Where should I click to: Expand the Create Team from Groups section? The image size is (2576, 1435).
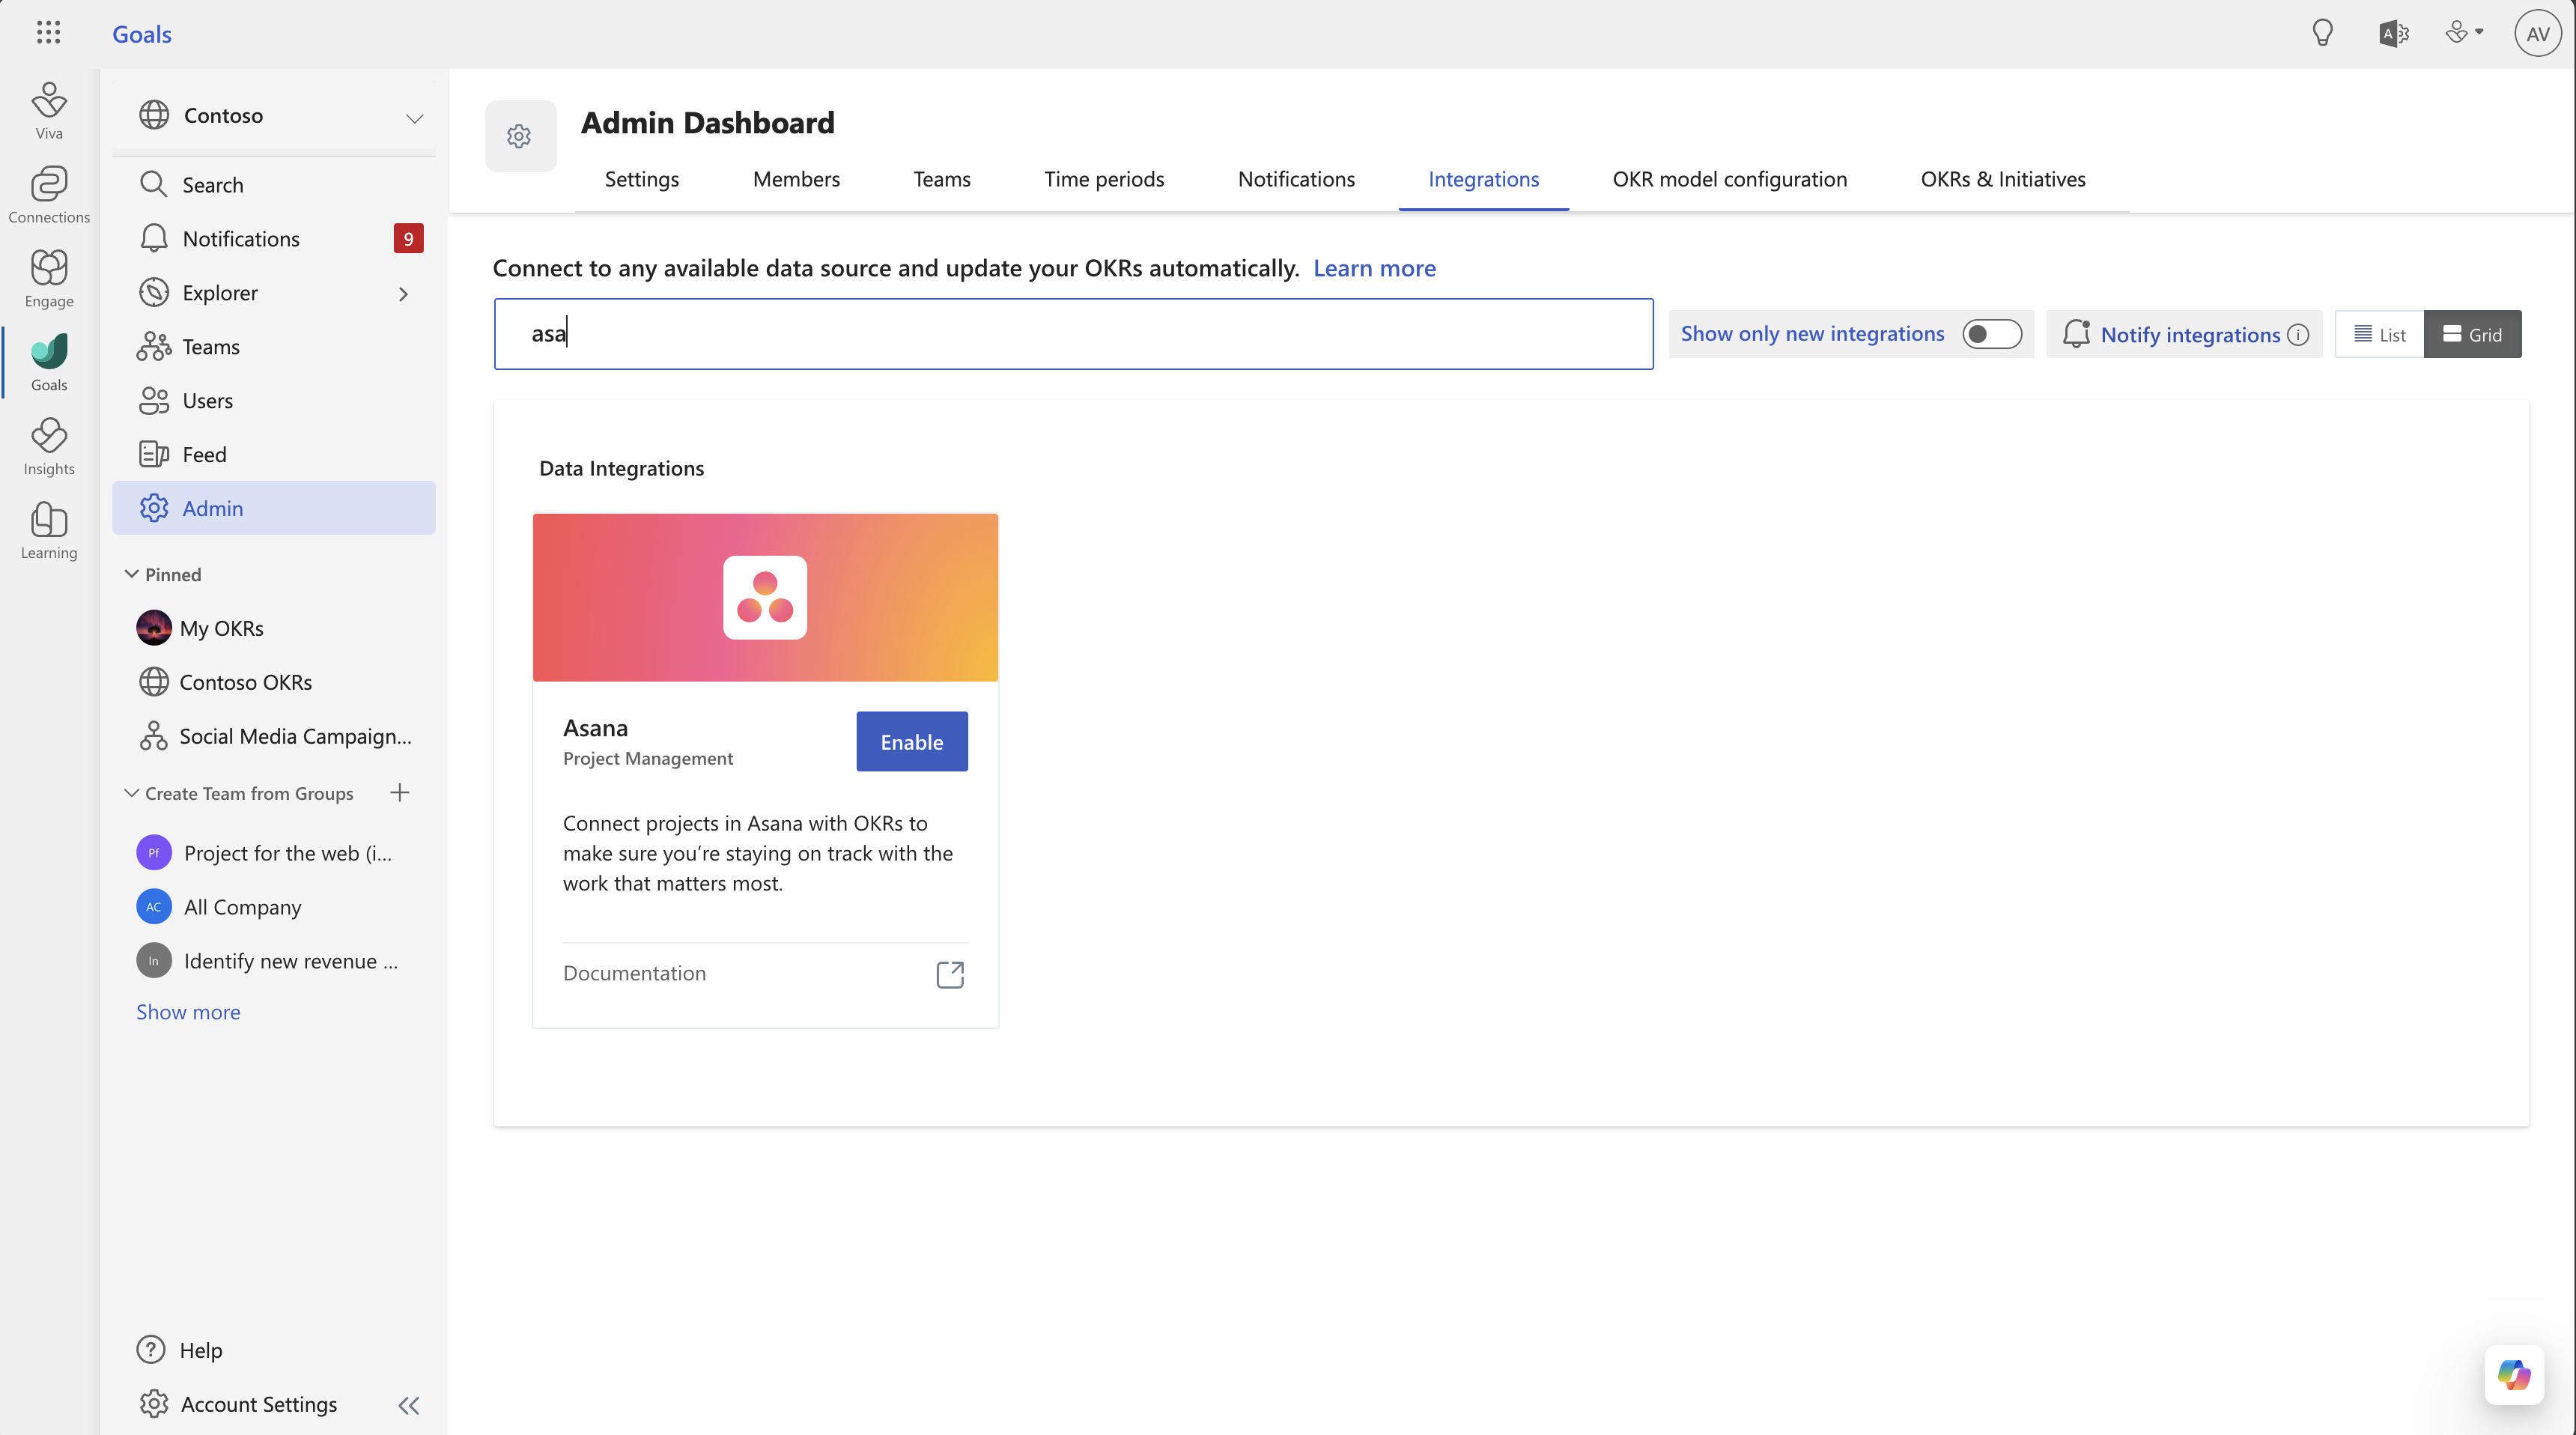131,792
